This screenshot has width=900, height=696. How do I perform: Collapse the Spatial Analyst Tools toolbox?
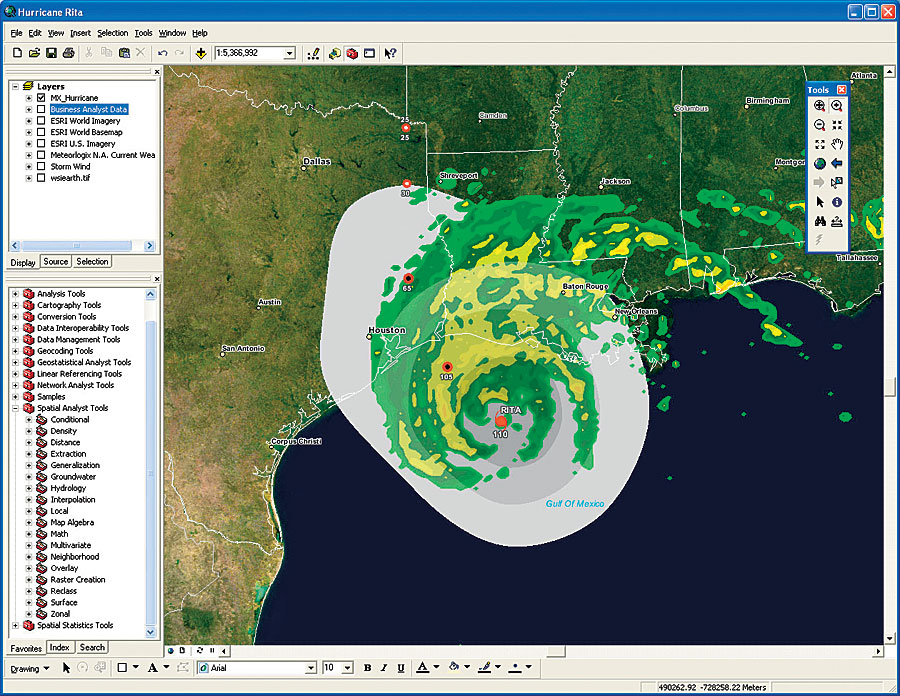point(15,408)
